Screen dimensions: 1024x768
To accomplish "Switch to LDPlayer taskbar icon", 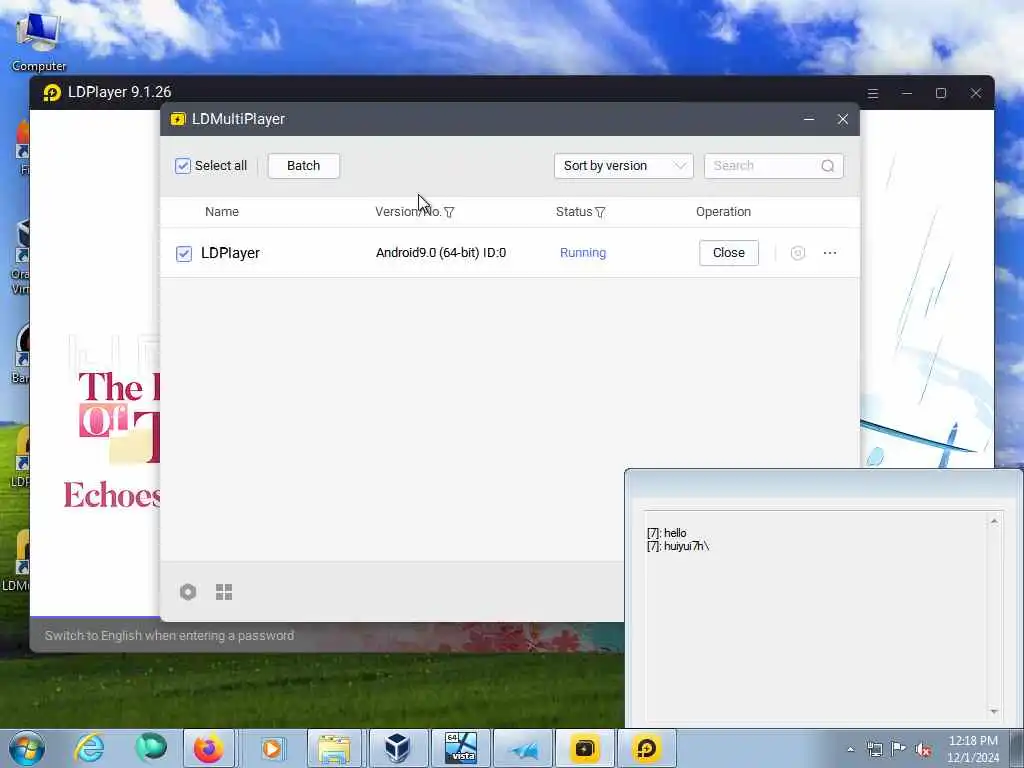I will click(647, 748).
